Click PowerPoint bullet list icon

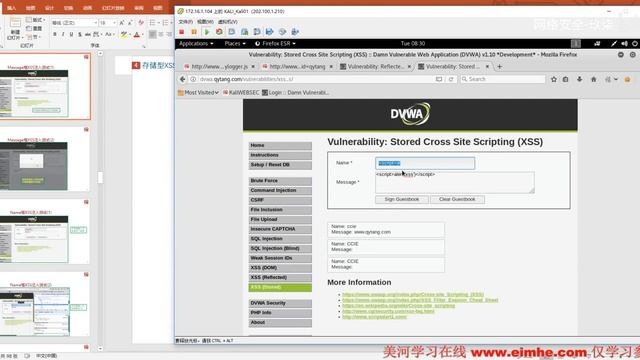coord(152,23)
